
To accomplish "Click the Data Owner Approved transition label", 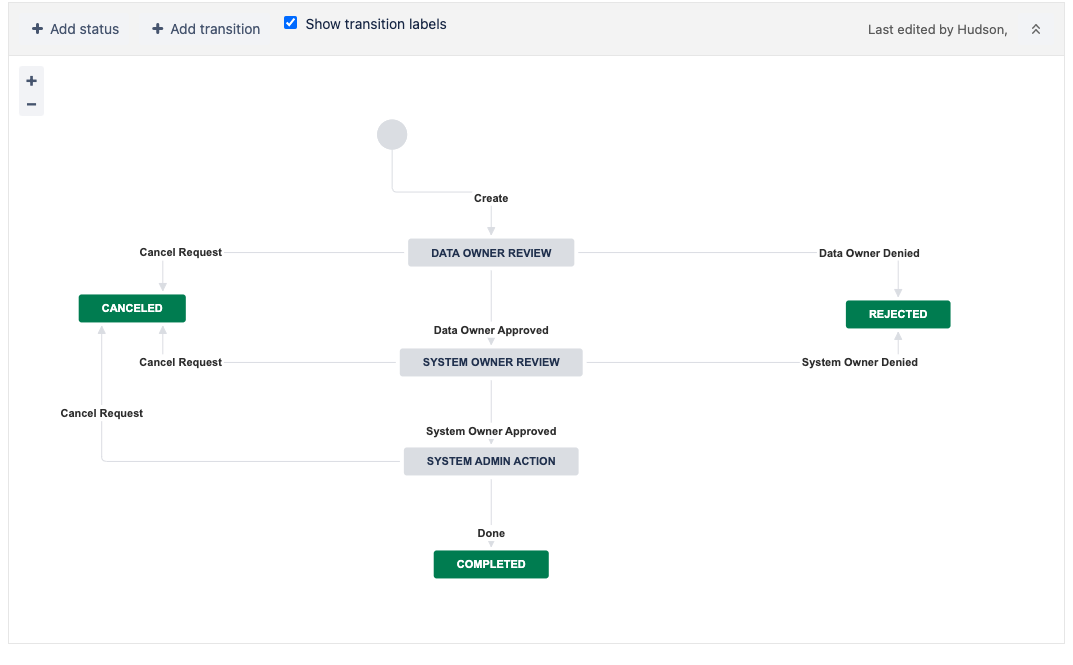I will (491, 330).
